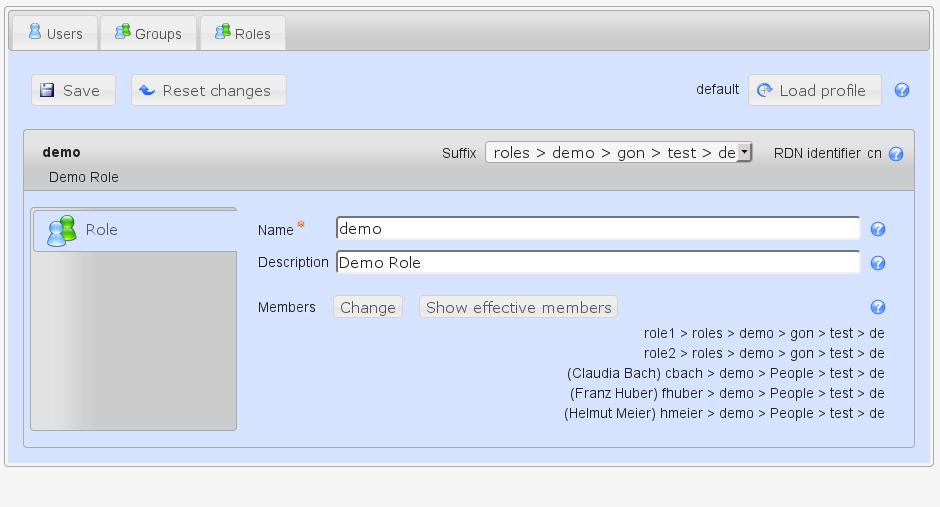The height and width of the screenshot is (507, 940).
Task: Click the floppy disk icon on Save
Action: coord(47,90)
